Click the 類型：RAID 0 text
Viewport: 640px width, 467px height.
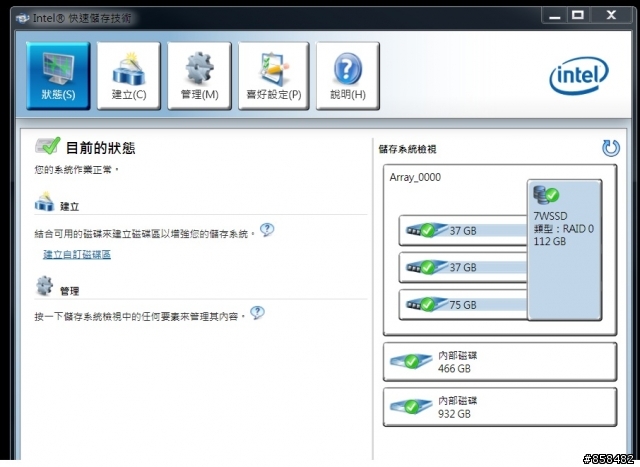pos(564,229)
